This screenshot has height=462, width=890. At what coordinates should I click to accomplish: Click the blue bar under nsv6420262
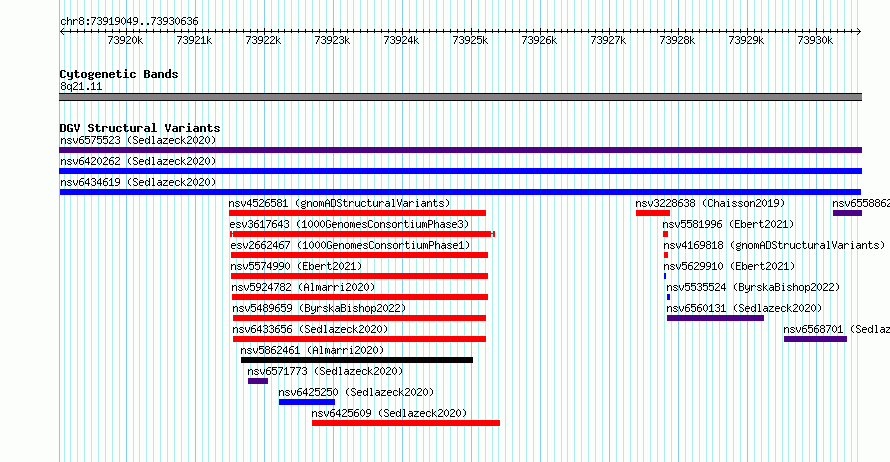coord(460,171)
